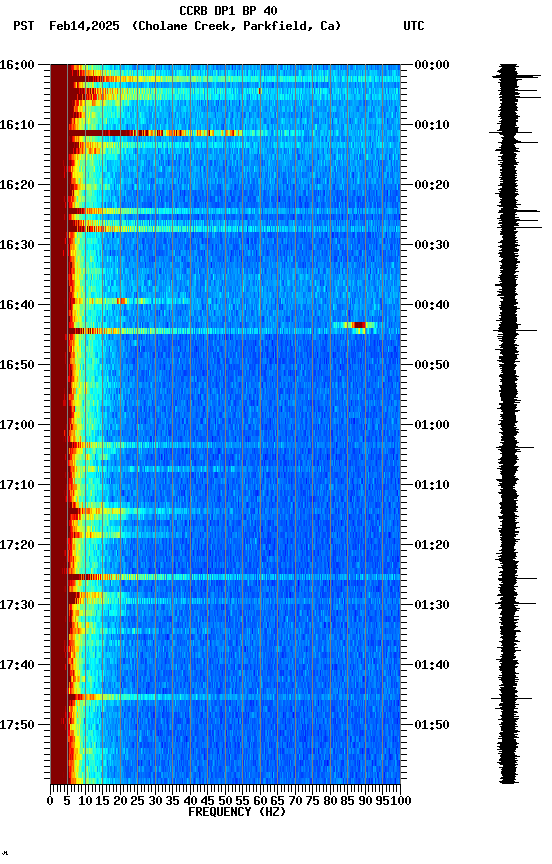Click the 17:00 PST time label

point(17,425)
